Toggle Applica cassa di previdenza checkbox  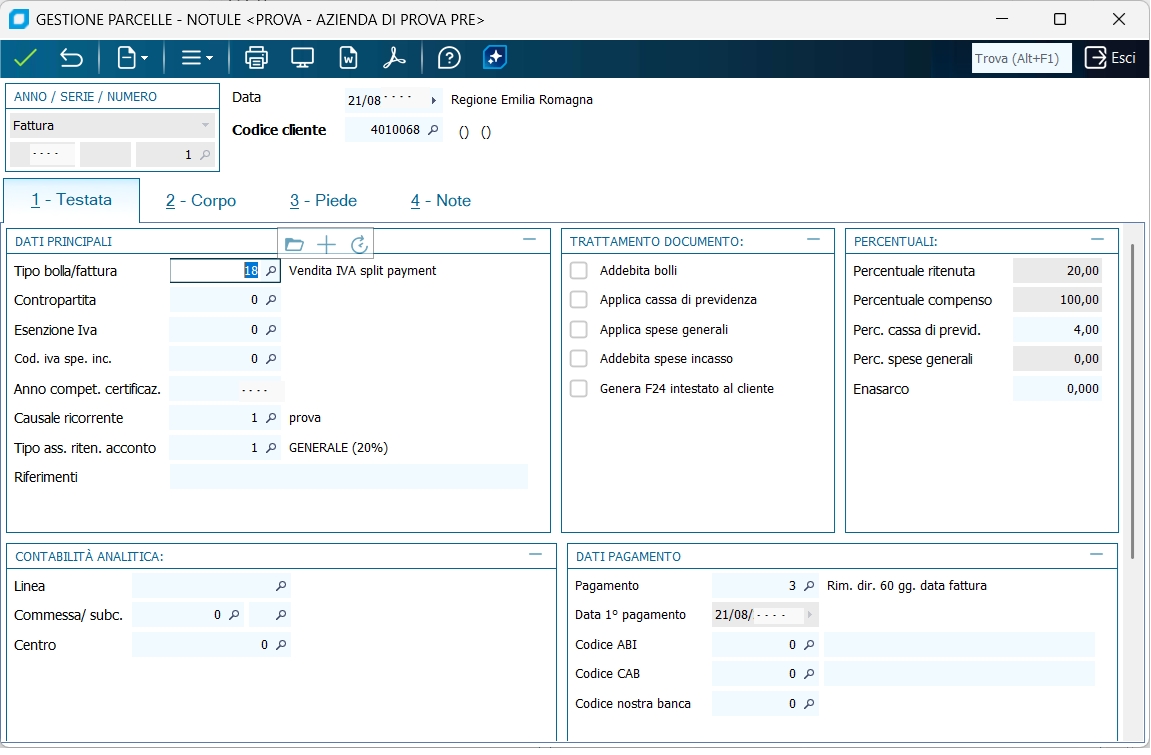click(579, 300)
